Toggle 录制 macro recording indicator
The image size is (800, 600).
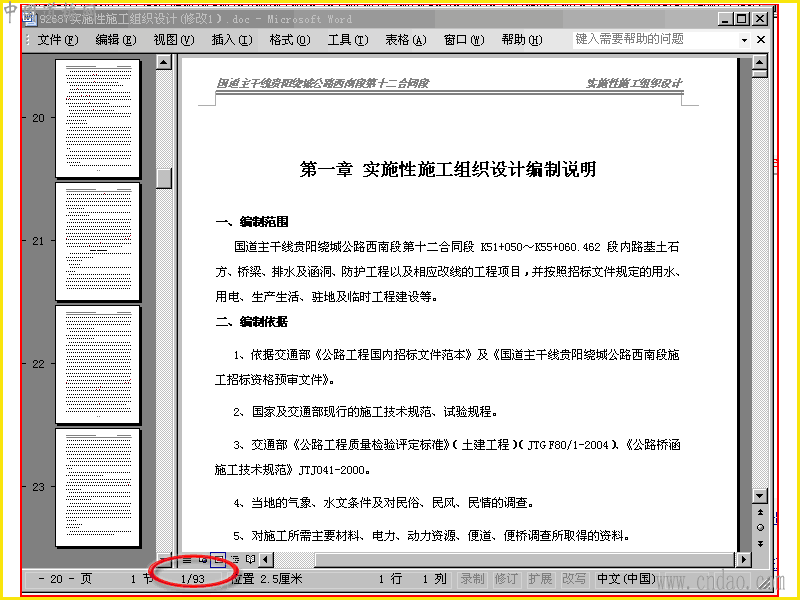(x=472, y=579)
